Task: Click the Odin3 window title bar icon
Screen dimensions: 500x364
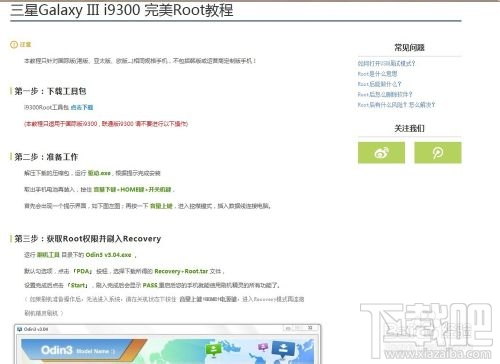Action: (x=20, y=329)
